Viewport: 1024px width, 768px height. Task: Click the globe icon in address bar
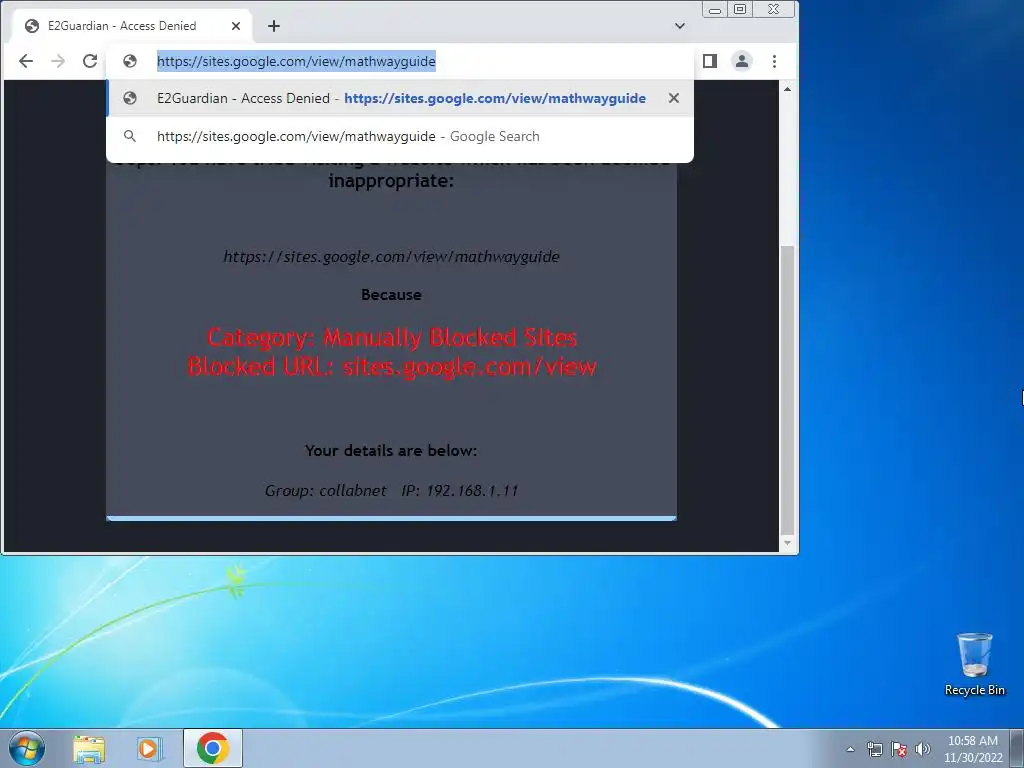click(x=130, y=61)
